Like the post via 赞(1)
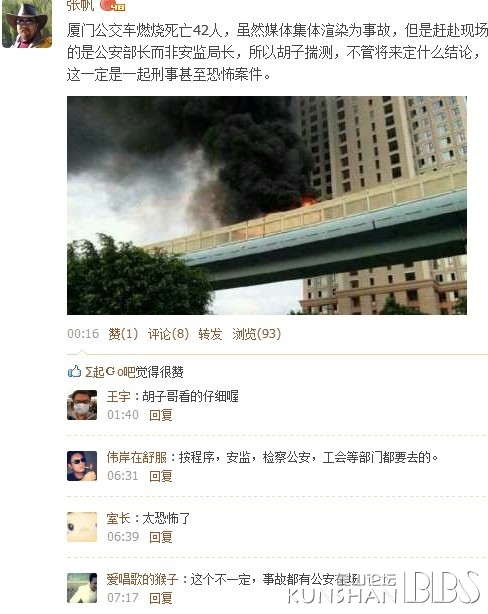This screenshot has height=614, width=488. [123, 334]
